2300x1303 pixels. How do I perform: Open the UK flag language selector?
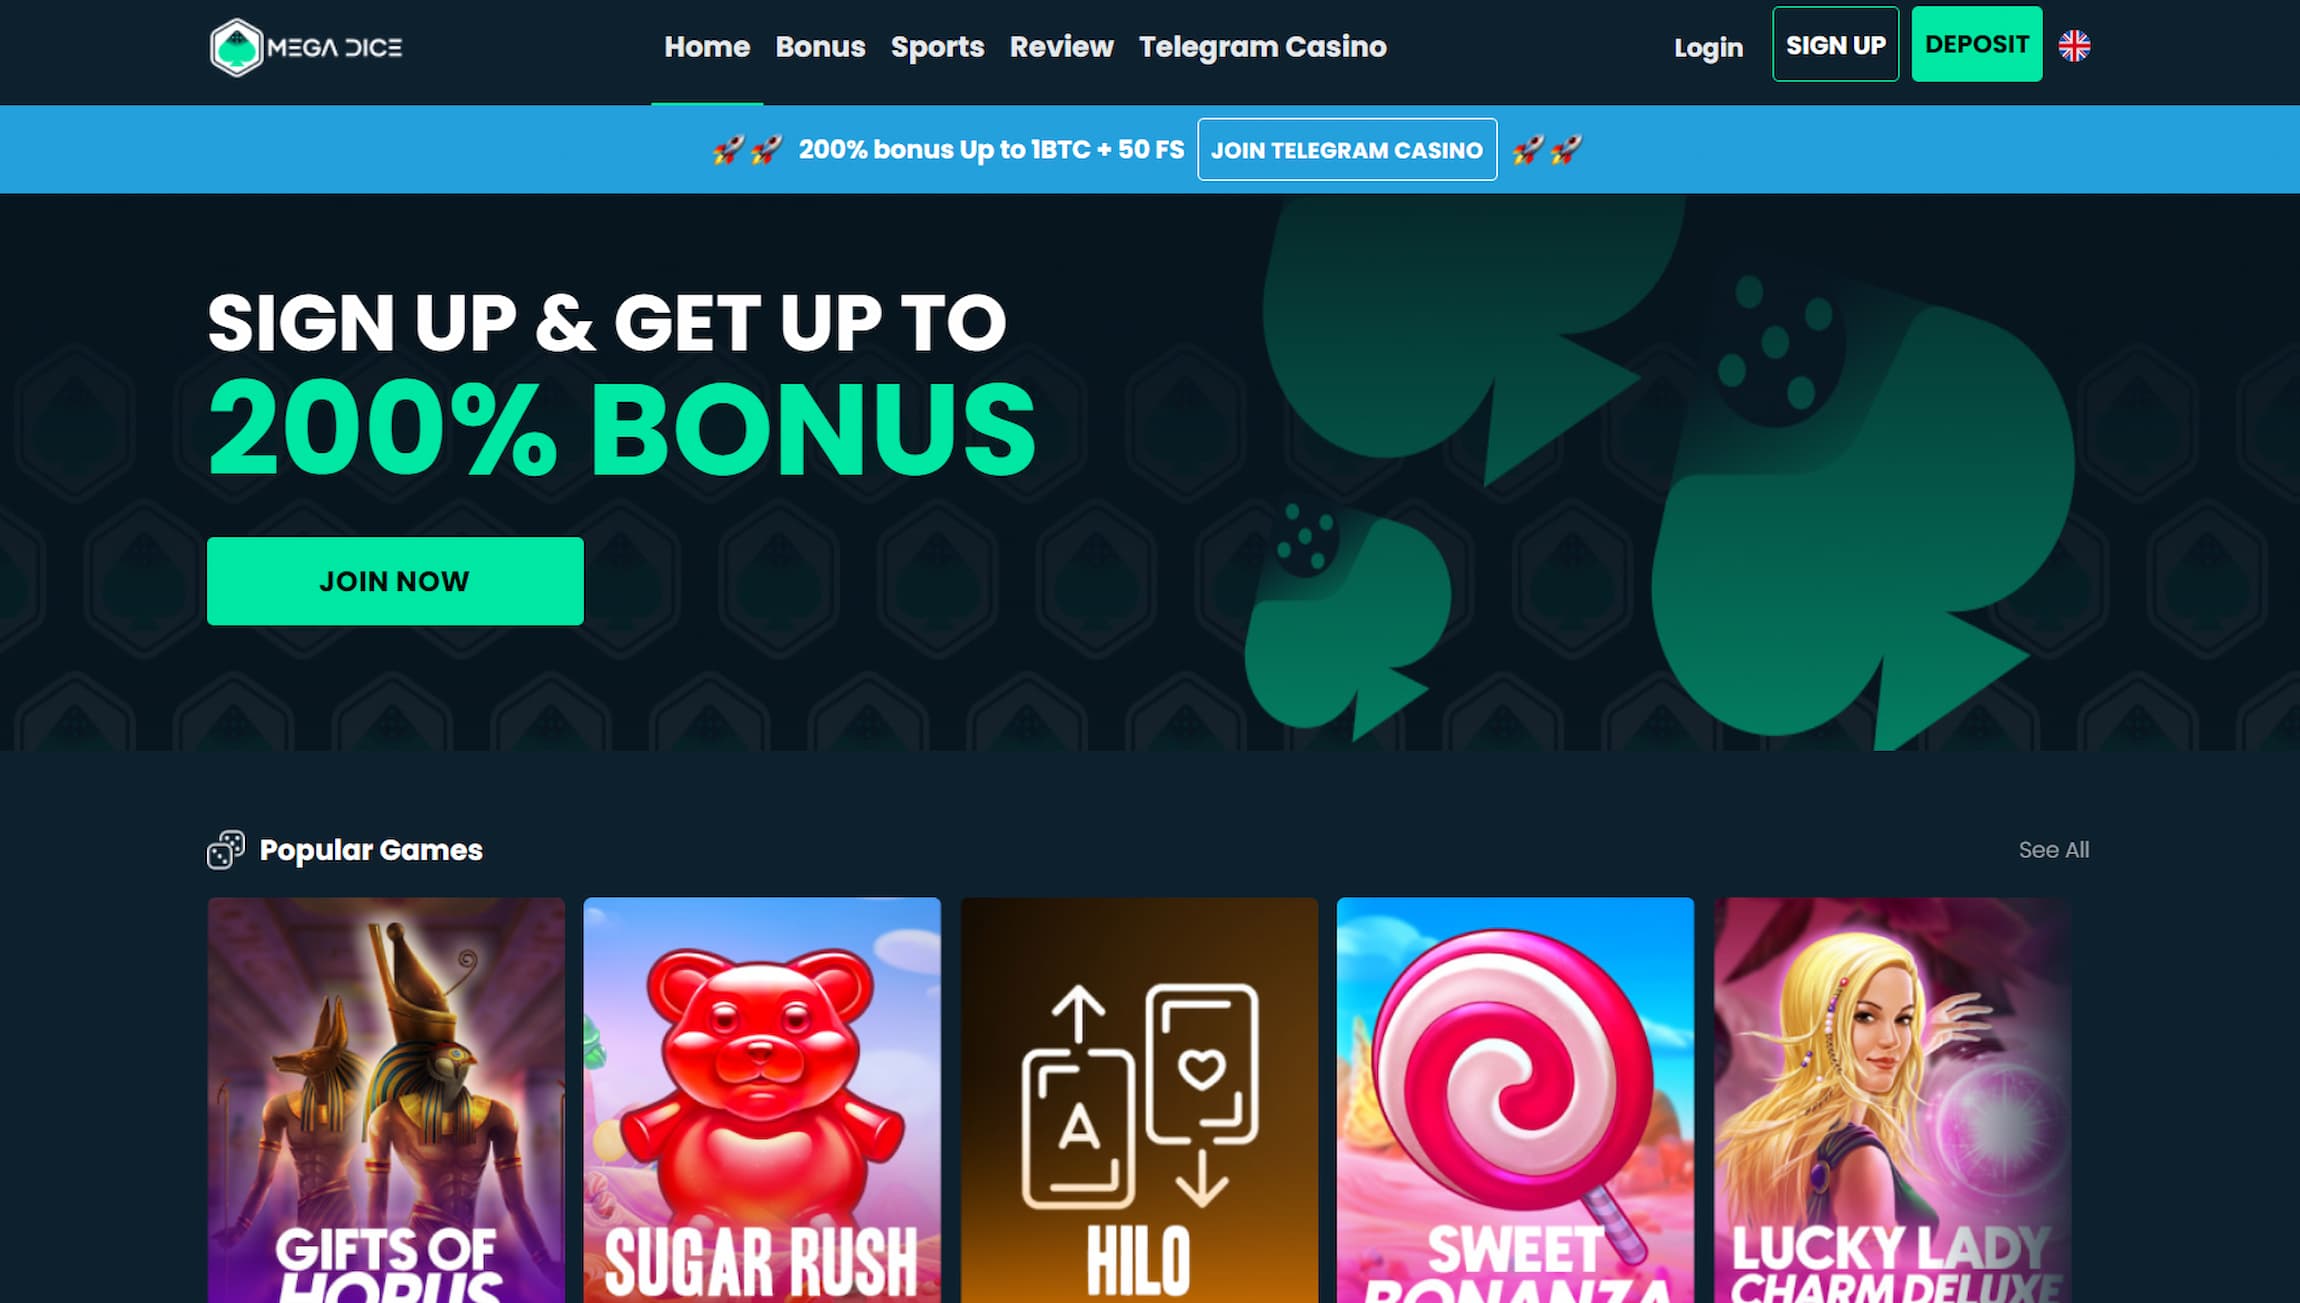click(x=2074, y=46)
